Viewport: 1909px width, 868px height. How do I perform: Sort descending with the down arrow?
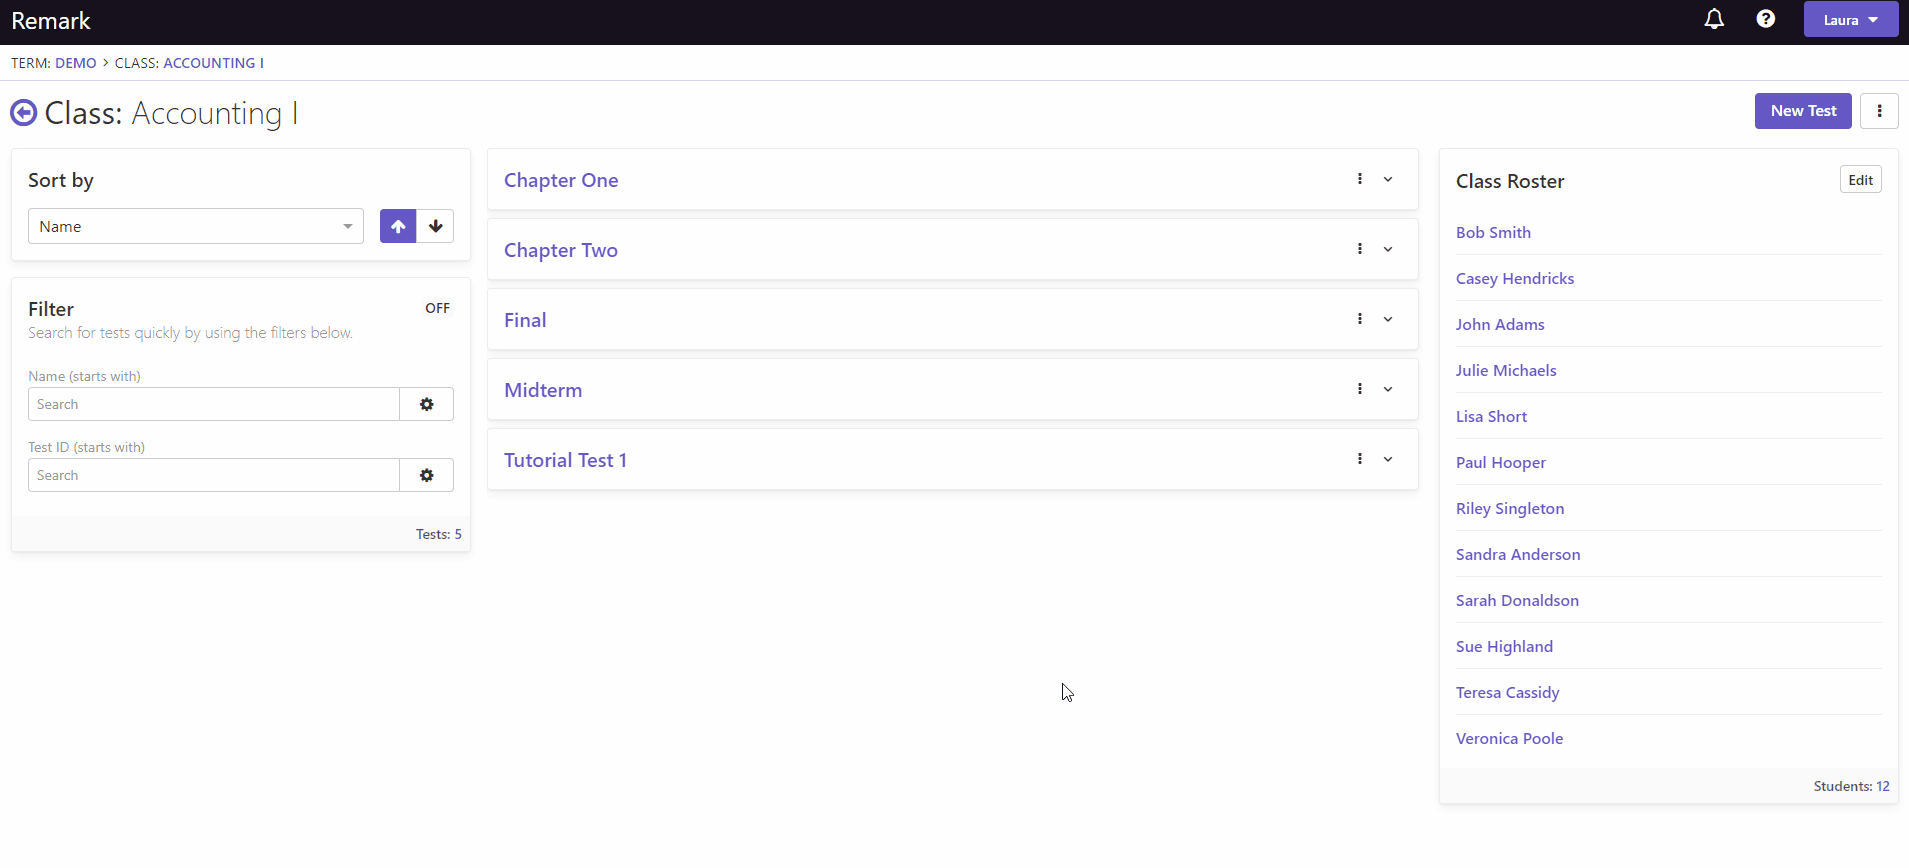pos(436,226)
